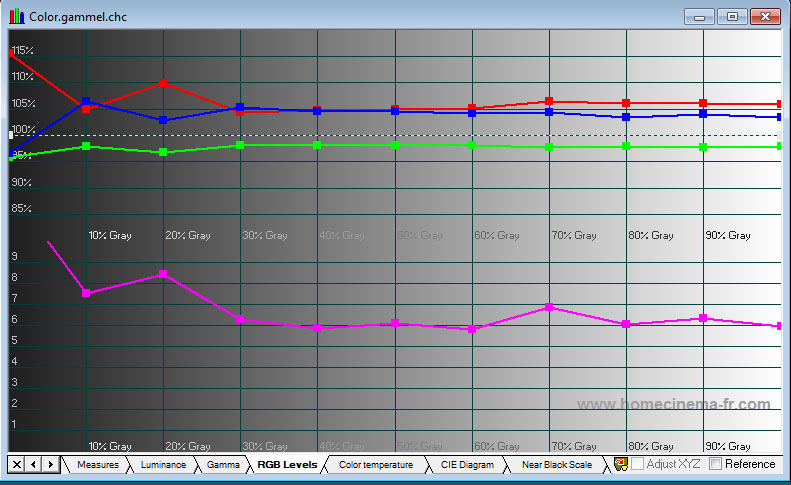Screen dimensions: 791x485
Task: Enable the Adjust XYZ checkbox
Action: tap(638, 464)
